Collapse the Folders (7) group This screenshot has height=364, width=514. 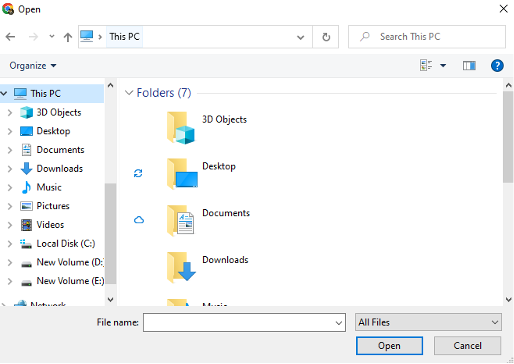[x=129, y=93]
